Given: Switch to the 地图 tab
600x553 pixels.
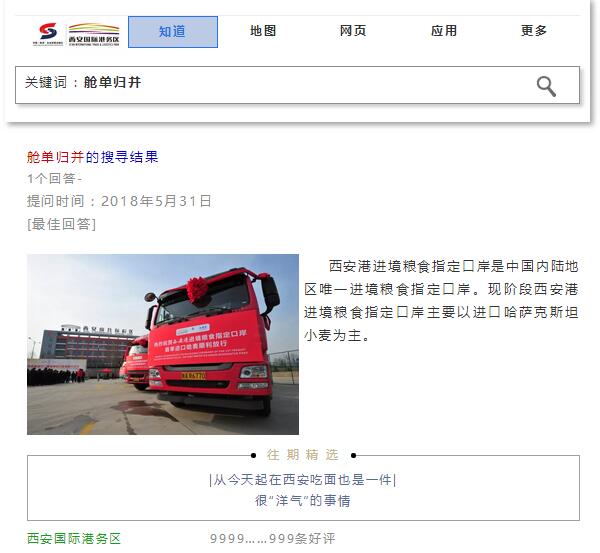Looking at the screenshot, I should pyautogui.click(x=263, y=31).
